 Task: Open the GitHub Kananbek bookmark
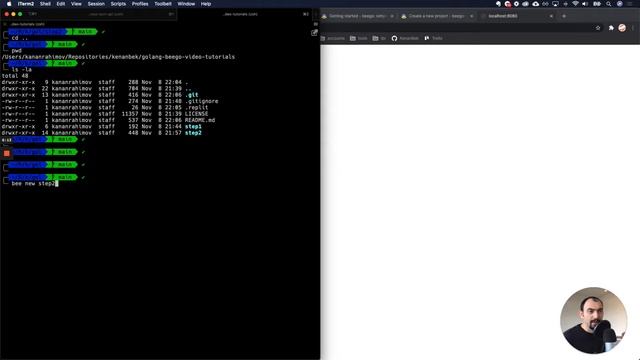click(405, 38)
